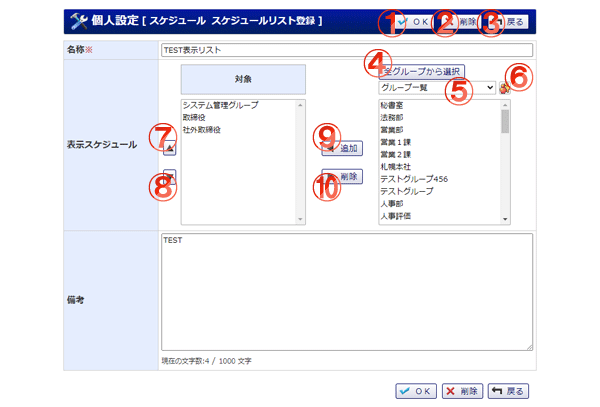Viewport: 600px width, 407px height.
Task: Click the 戻る button in the header bar
Action: [x=507, y=22]
